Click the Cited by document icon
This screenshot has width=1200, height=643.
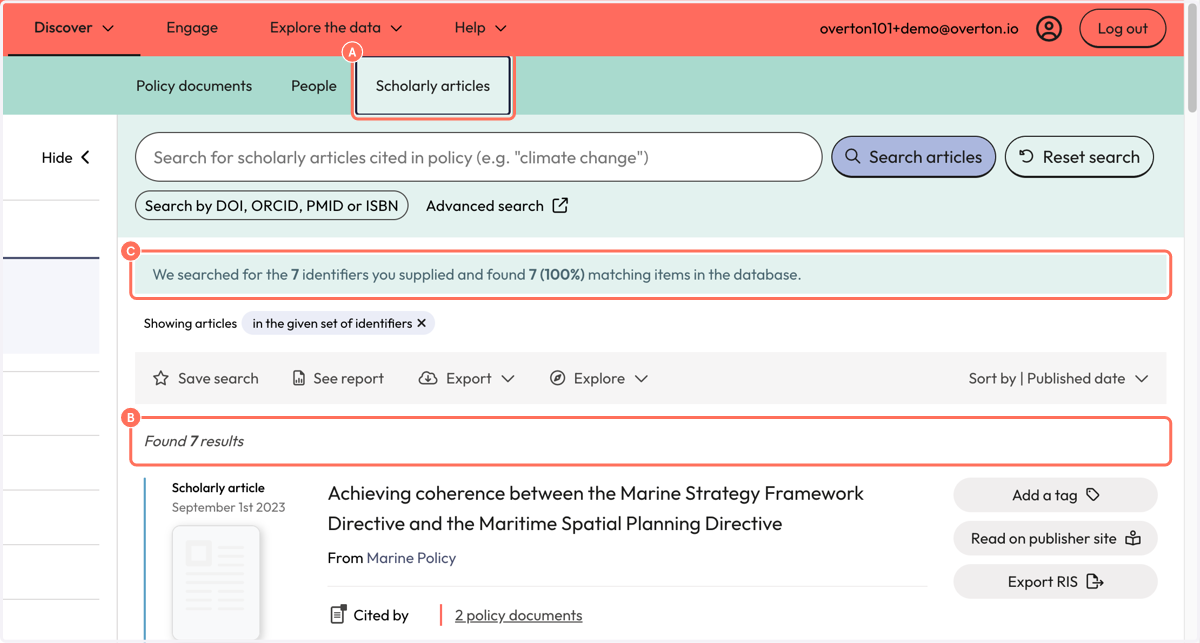click(338, 614)
